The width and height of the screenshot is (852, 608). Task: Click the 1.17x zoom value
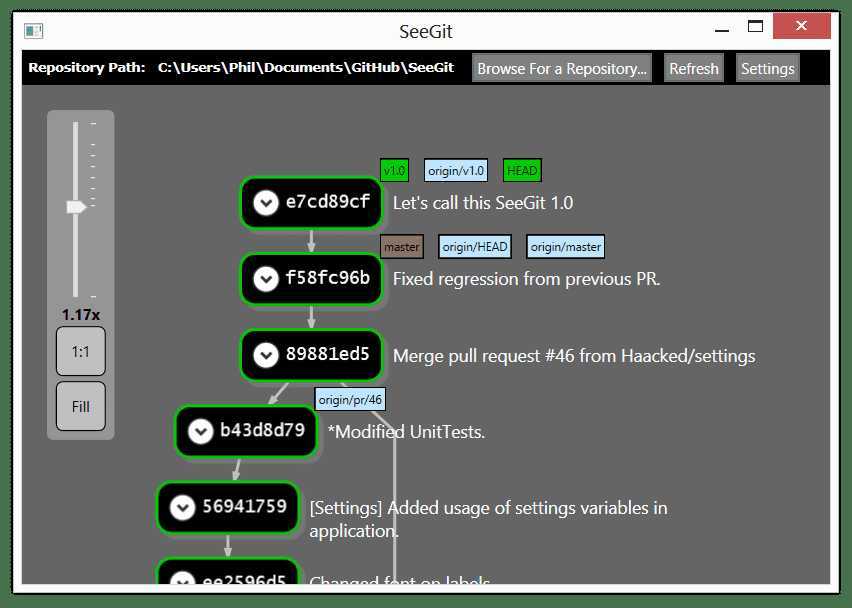(x=80, y=315)
